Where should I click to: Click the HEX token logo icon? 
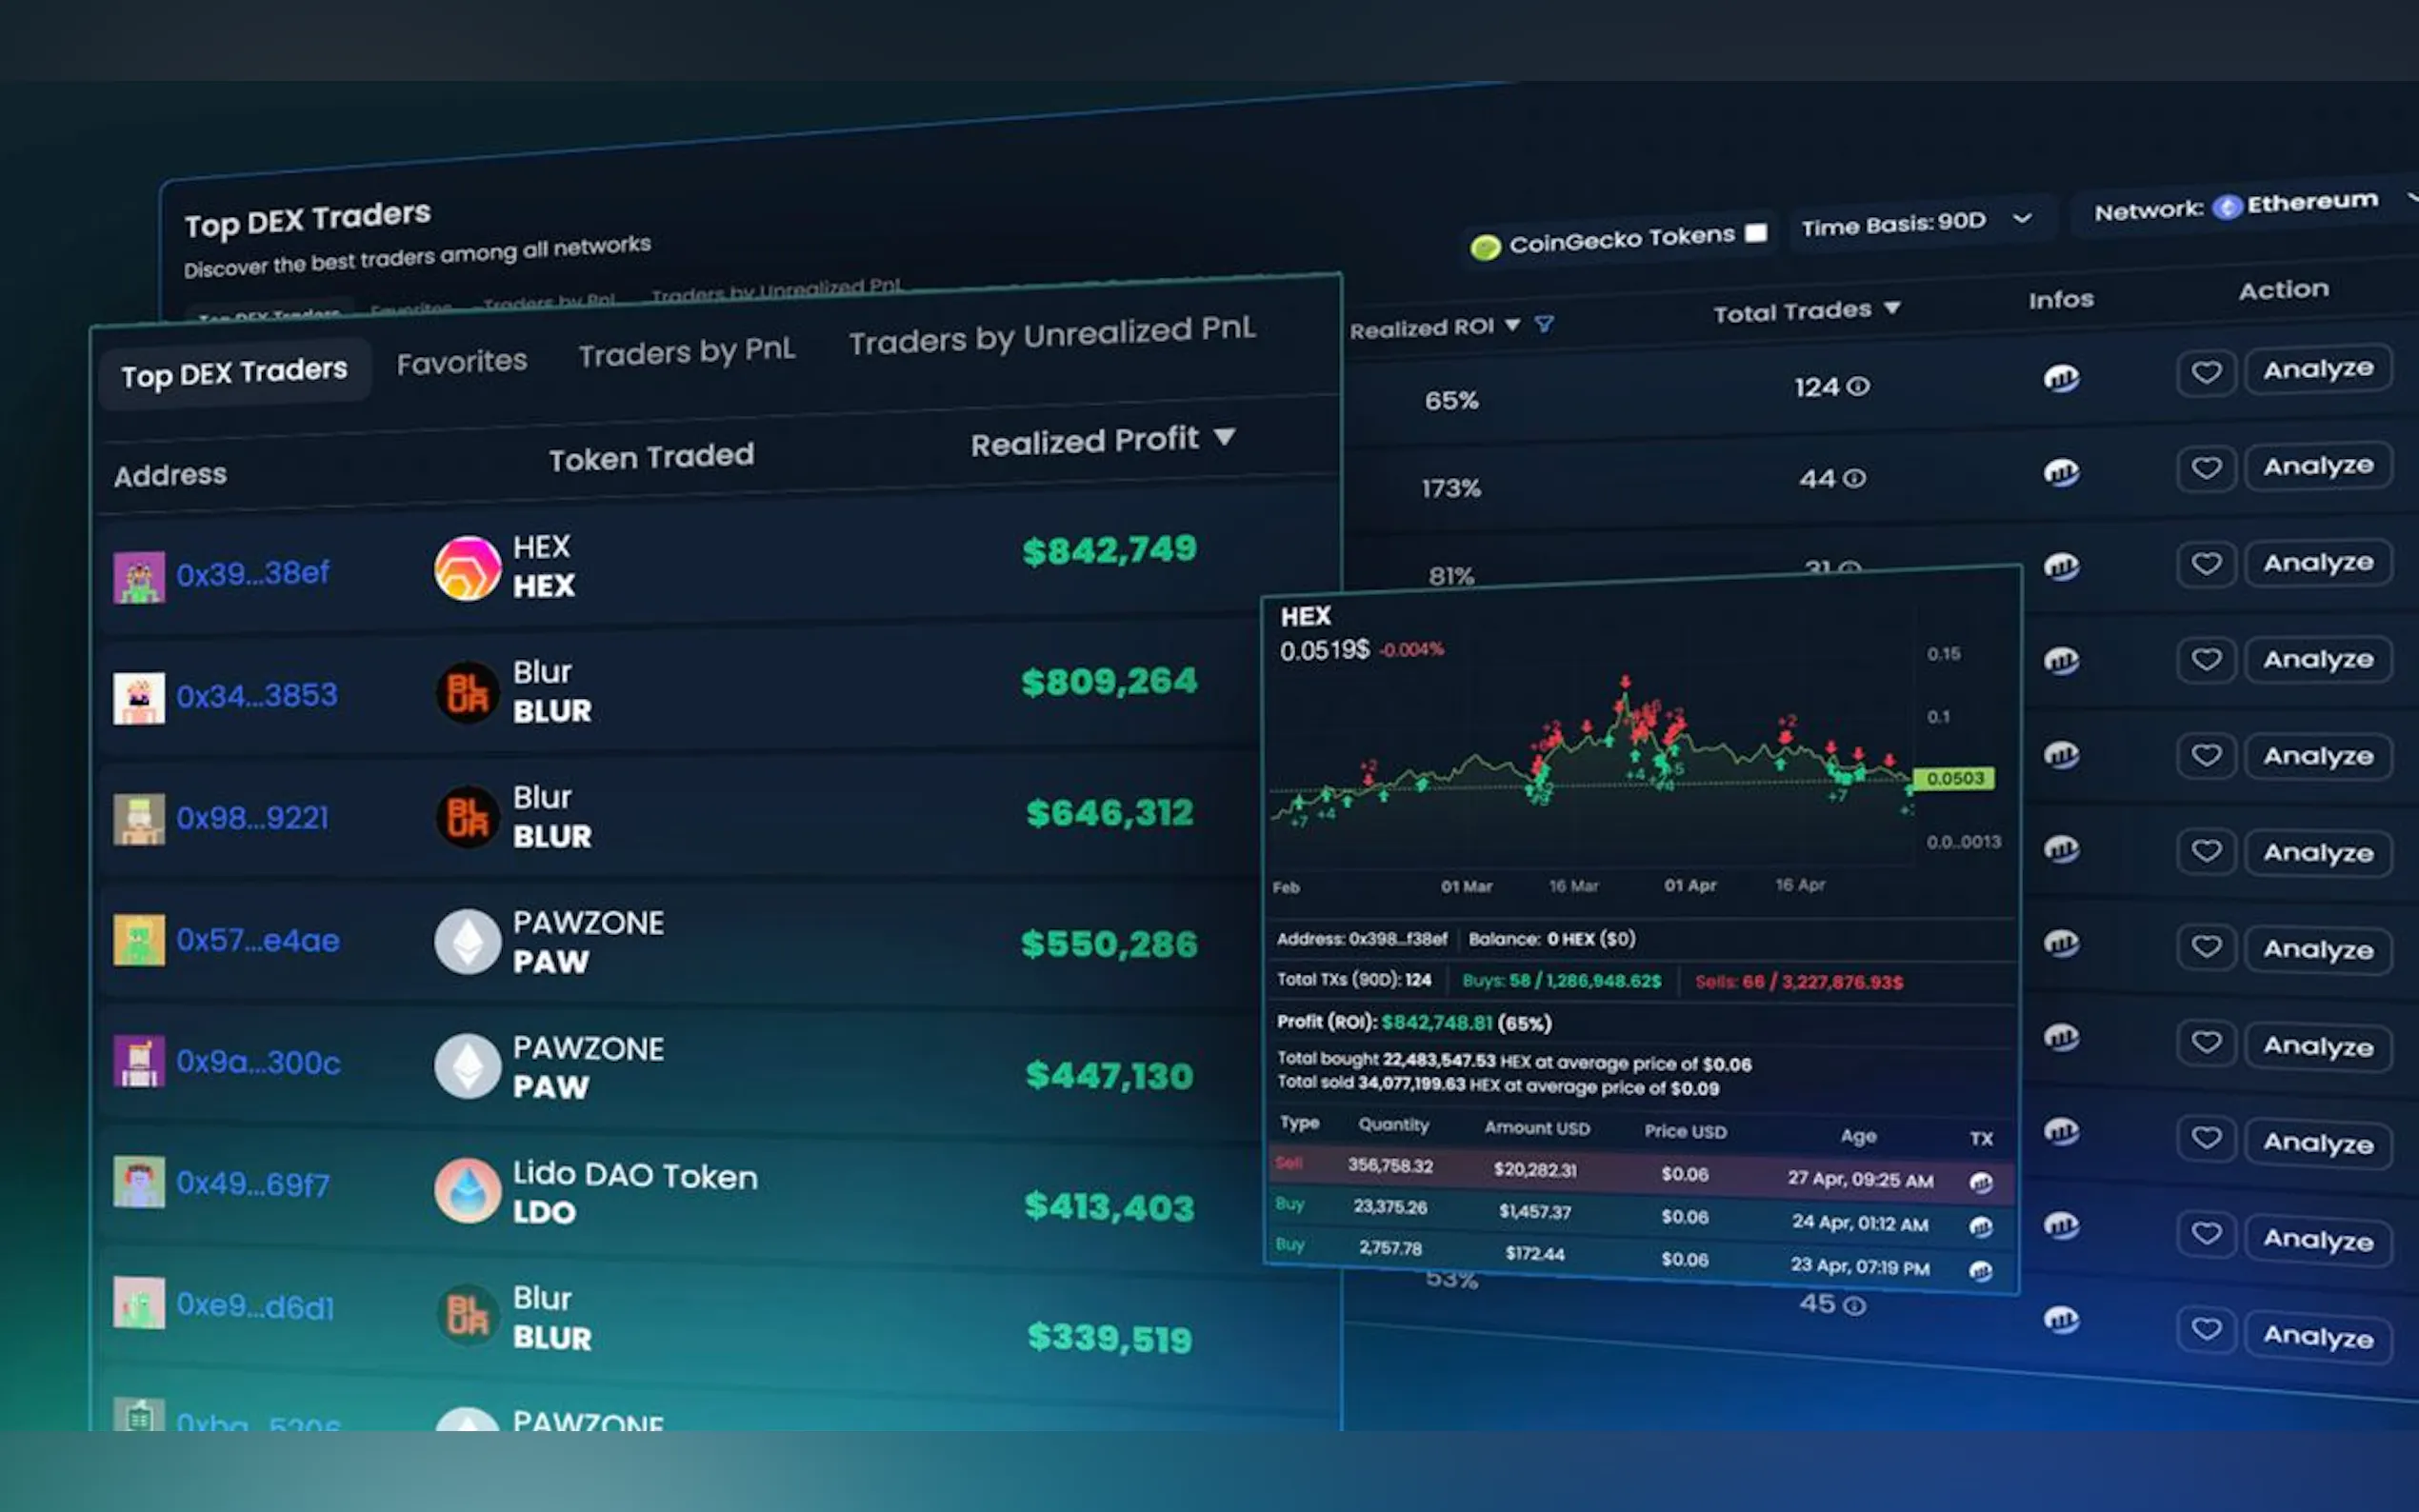467,568
